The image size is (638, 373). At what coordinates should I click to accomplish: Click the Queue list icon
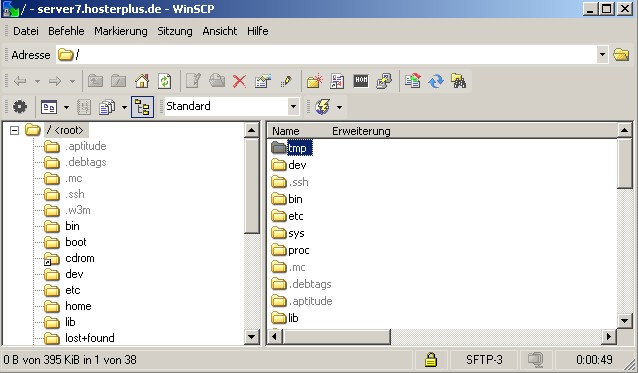tap(84, 107)
